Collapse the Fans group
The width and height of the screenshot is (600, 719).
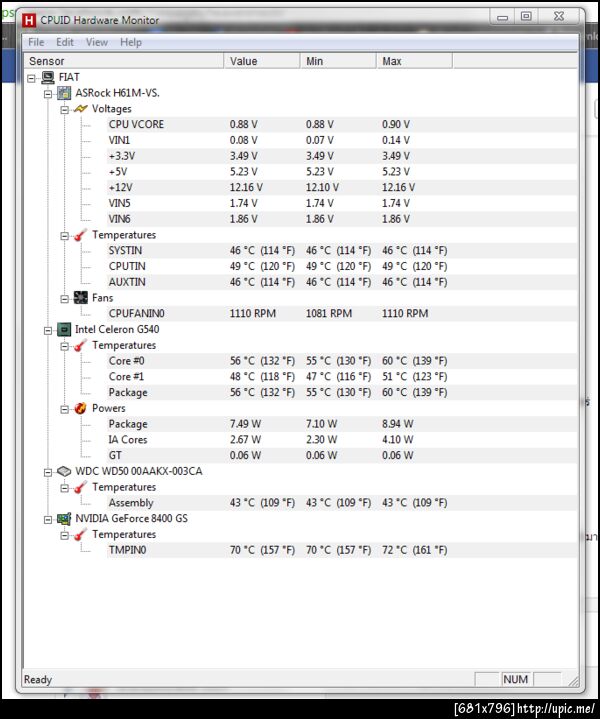click(64, 299)
